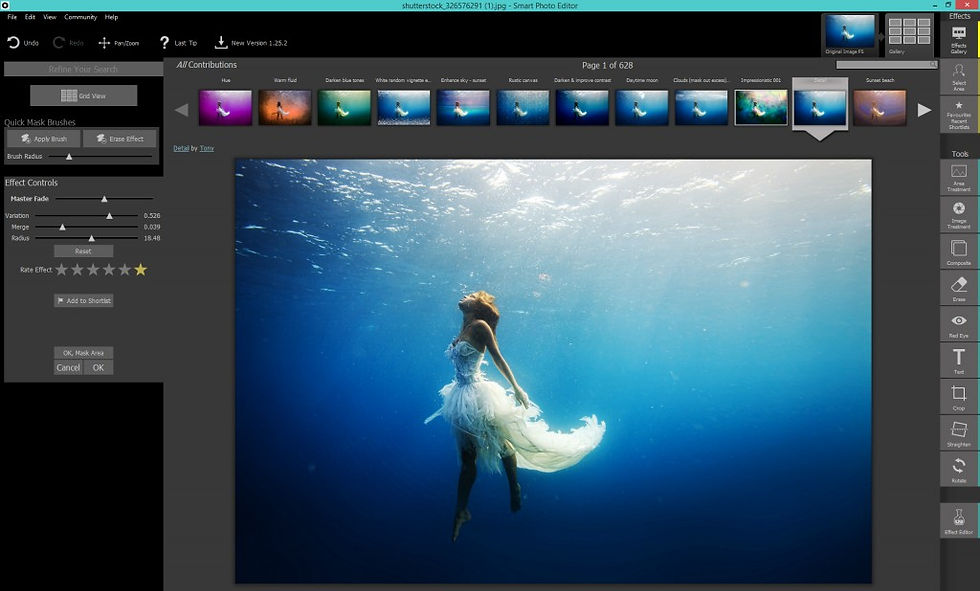Viewport: 980px width, 591px height.
Task: Select the Rotate tool
Action: (x=959, y=469)
